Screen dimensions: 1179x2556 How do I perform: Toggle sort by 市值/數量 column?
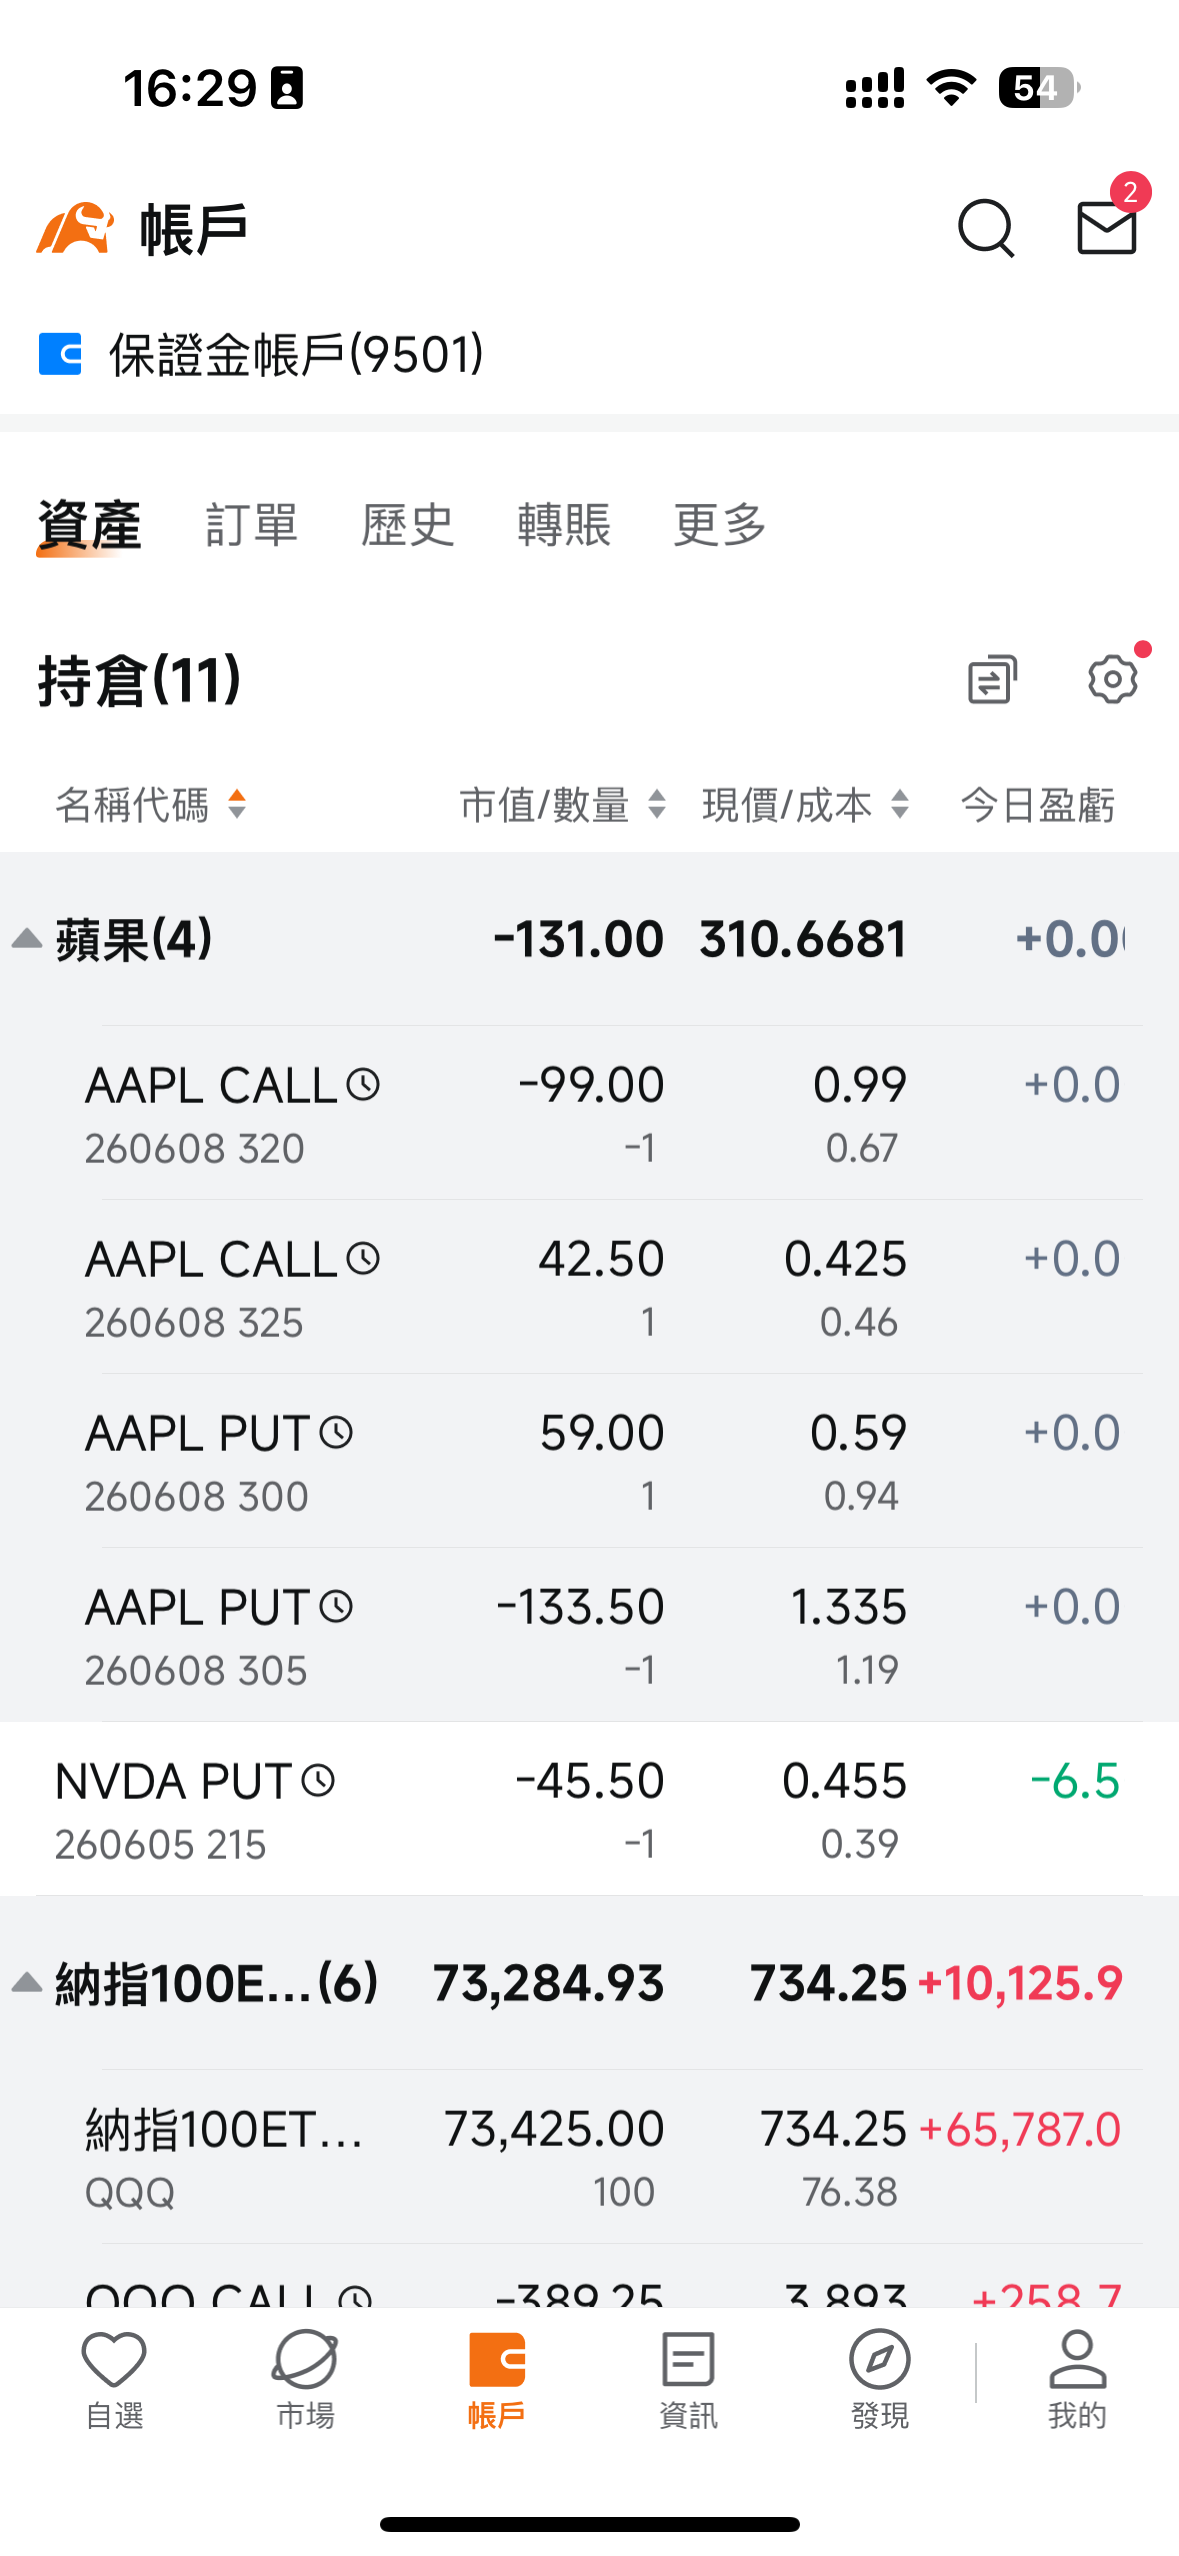pos(563,804)
